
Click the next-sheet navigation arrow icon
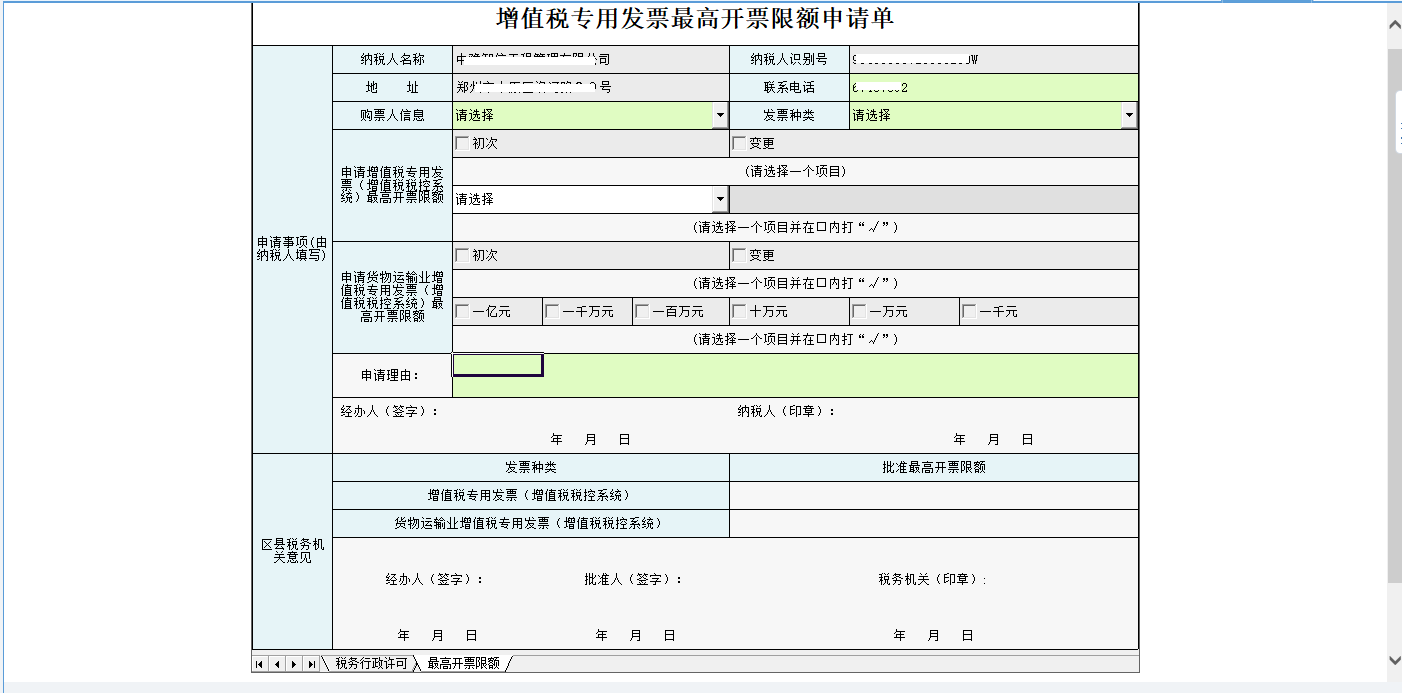point(293,664)
